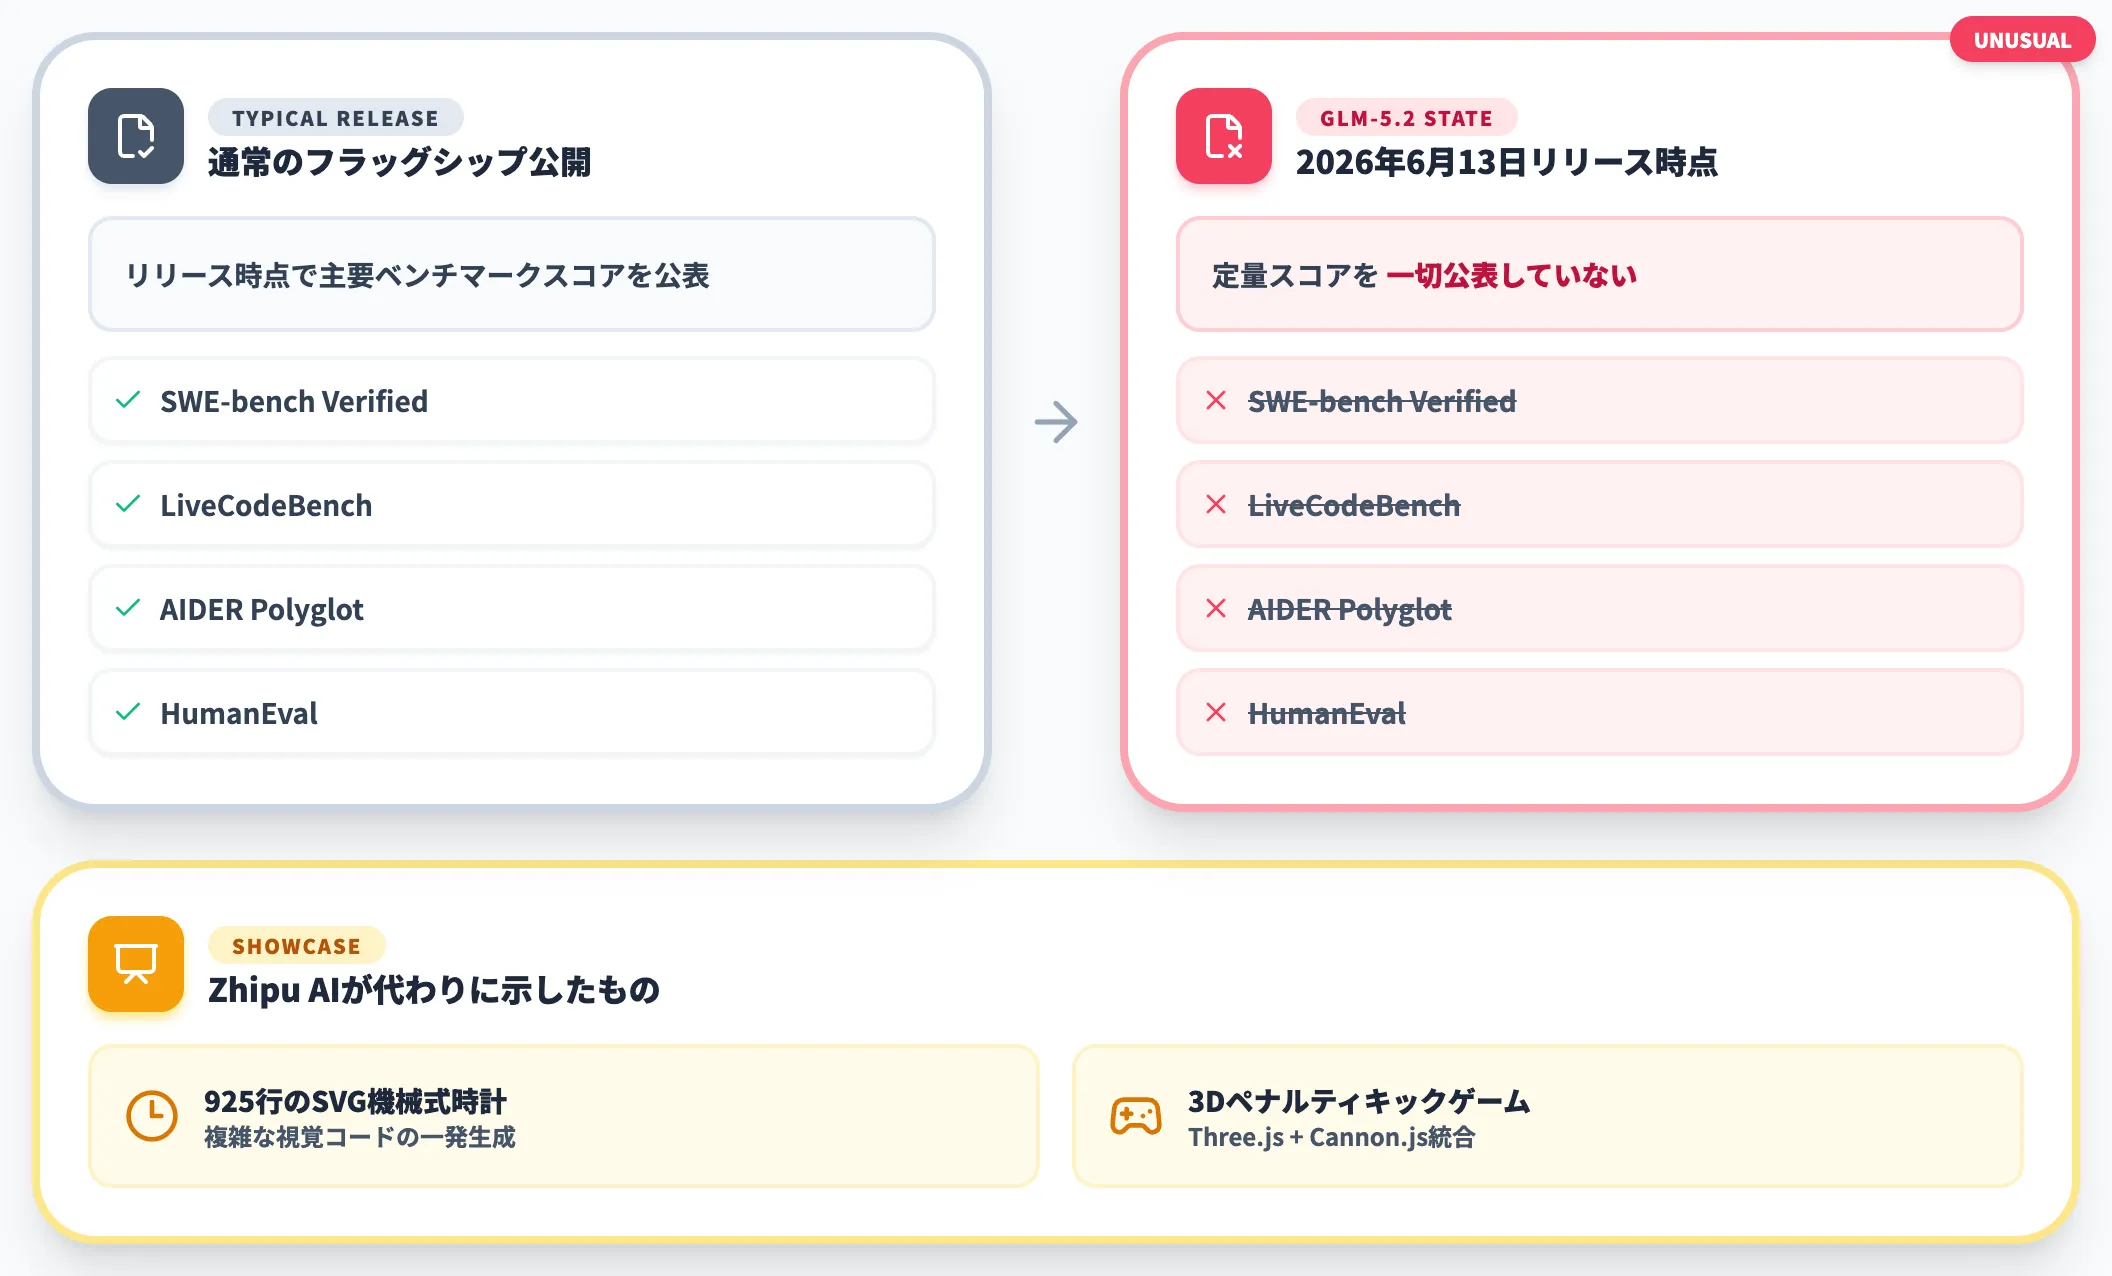Click the clock icon beside SVG機械式時計

tap(152, 1116)
